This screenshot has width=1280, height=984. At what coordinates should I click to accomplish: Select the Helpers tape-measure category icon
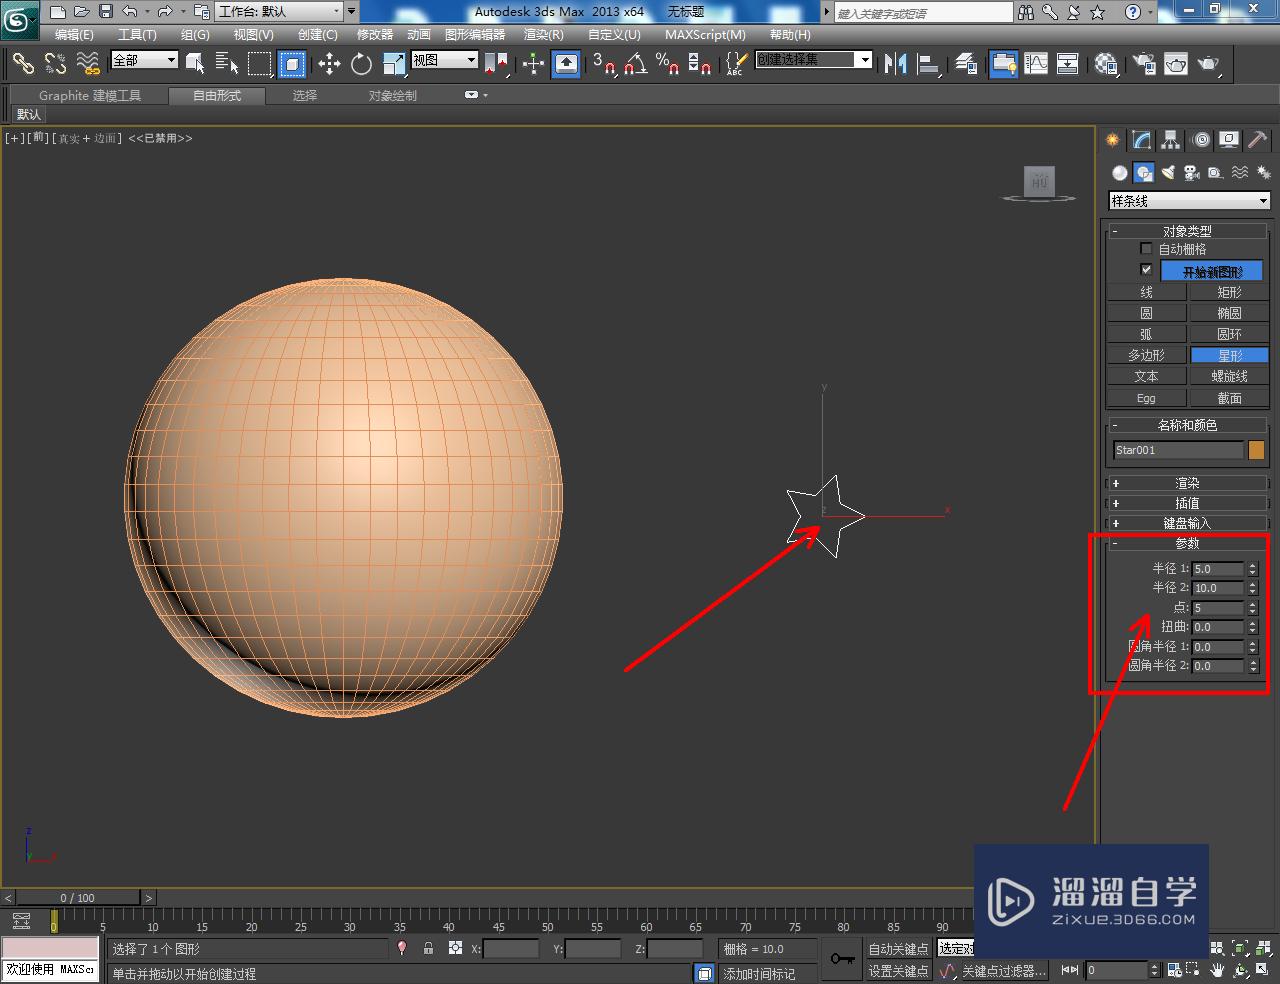pyautogui.click(x=1215, y=173)
